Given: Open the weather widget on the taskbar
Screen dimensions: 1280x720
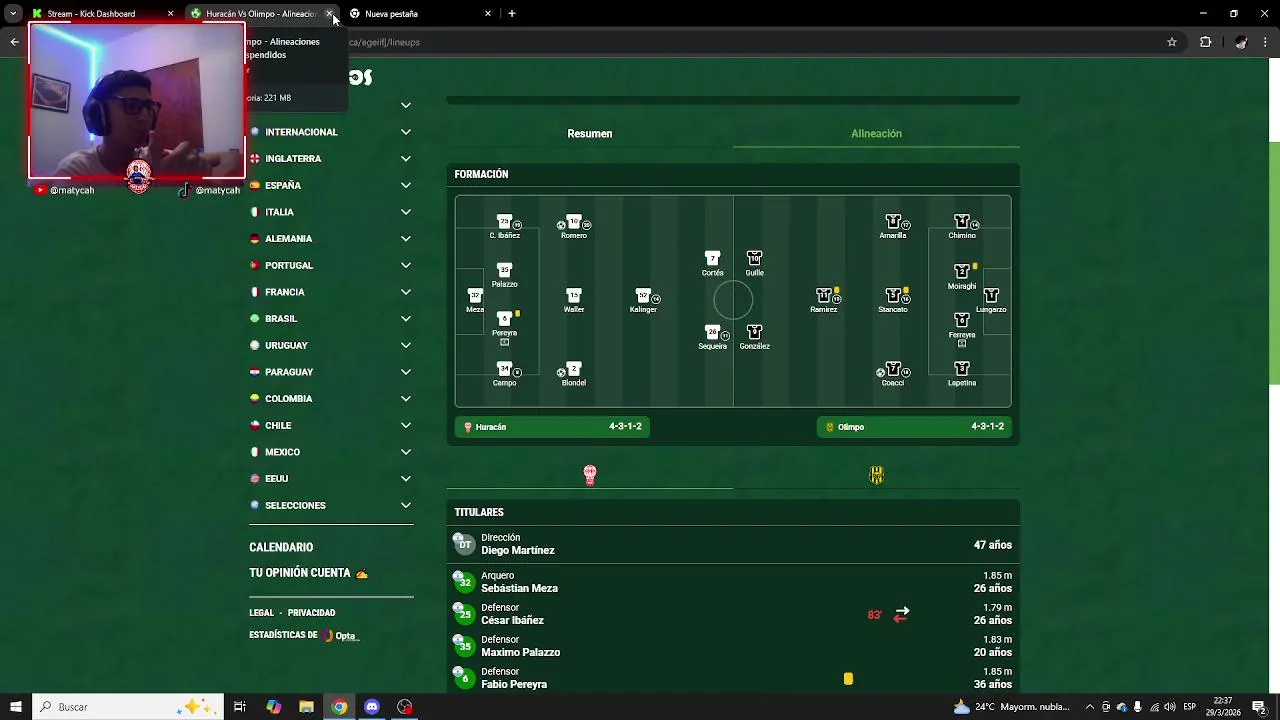Looking at the screenshot, I should click(x=1011, y=707).
